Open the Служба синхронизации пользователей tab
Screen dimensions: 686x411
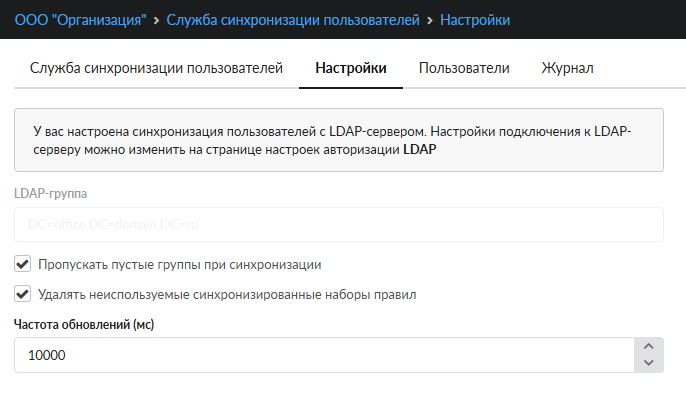click(x=157, y=68)
